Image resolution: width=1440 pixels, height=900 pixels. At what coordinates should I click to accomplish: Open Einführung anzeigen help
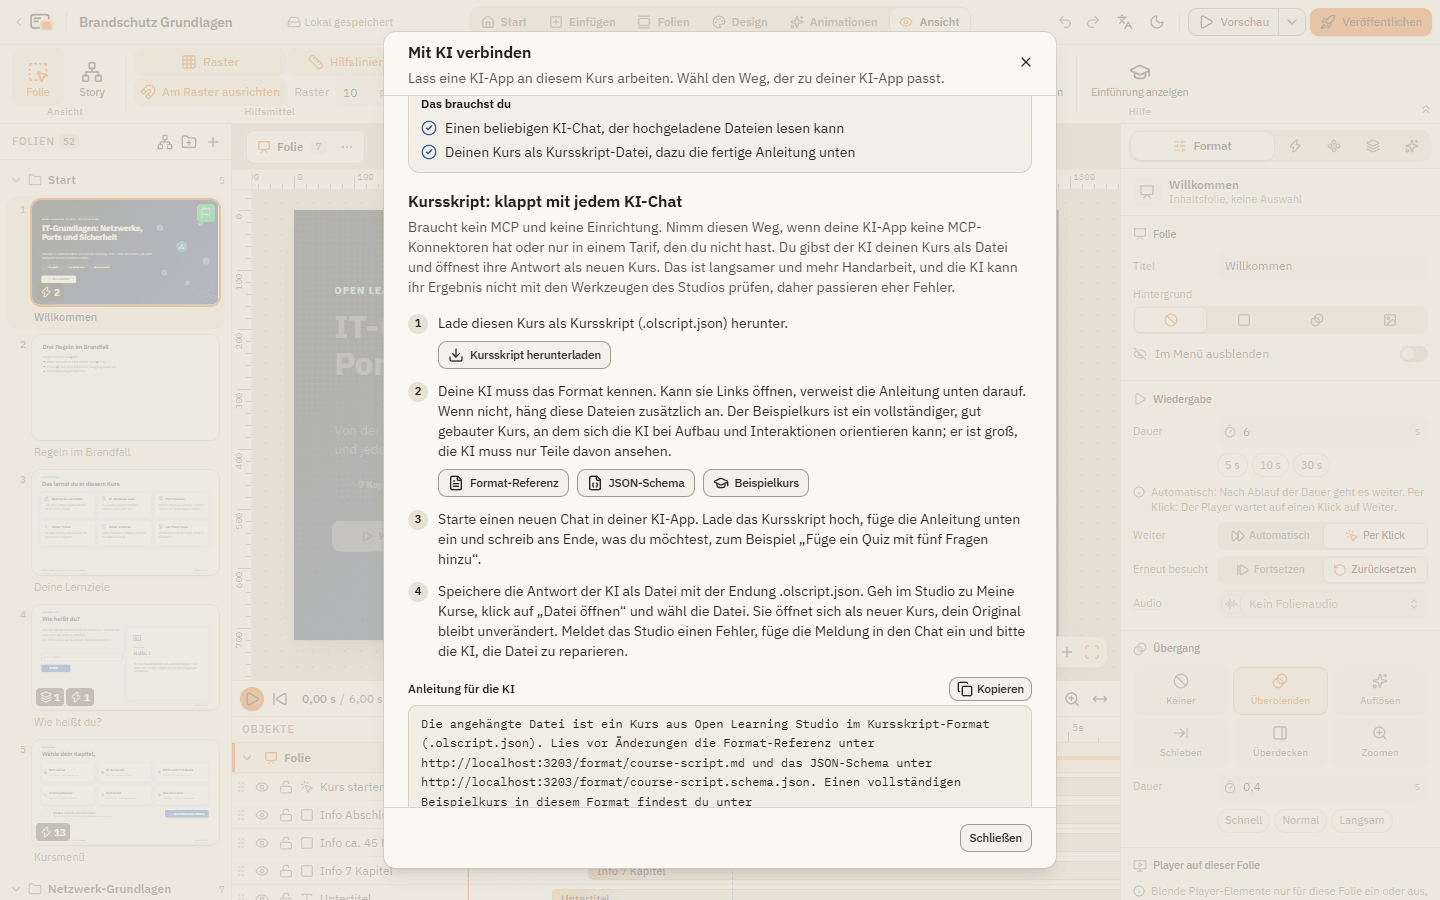click(1140, 80)
